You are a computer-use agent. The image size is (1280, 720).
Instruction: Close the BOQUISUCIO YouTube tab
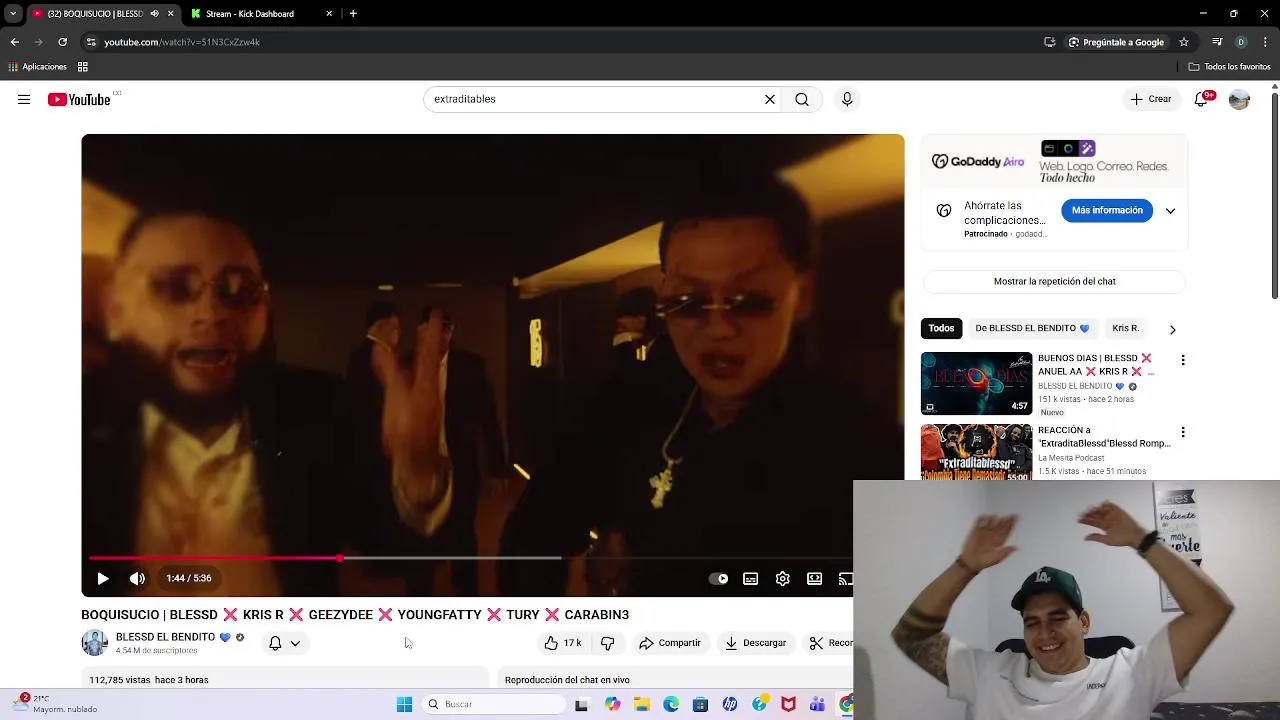[x=170, y=14]
